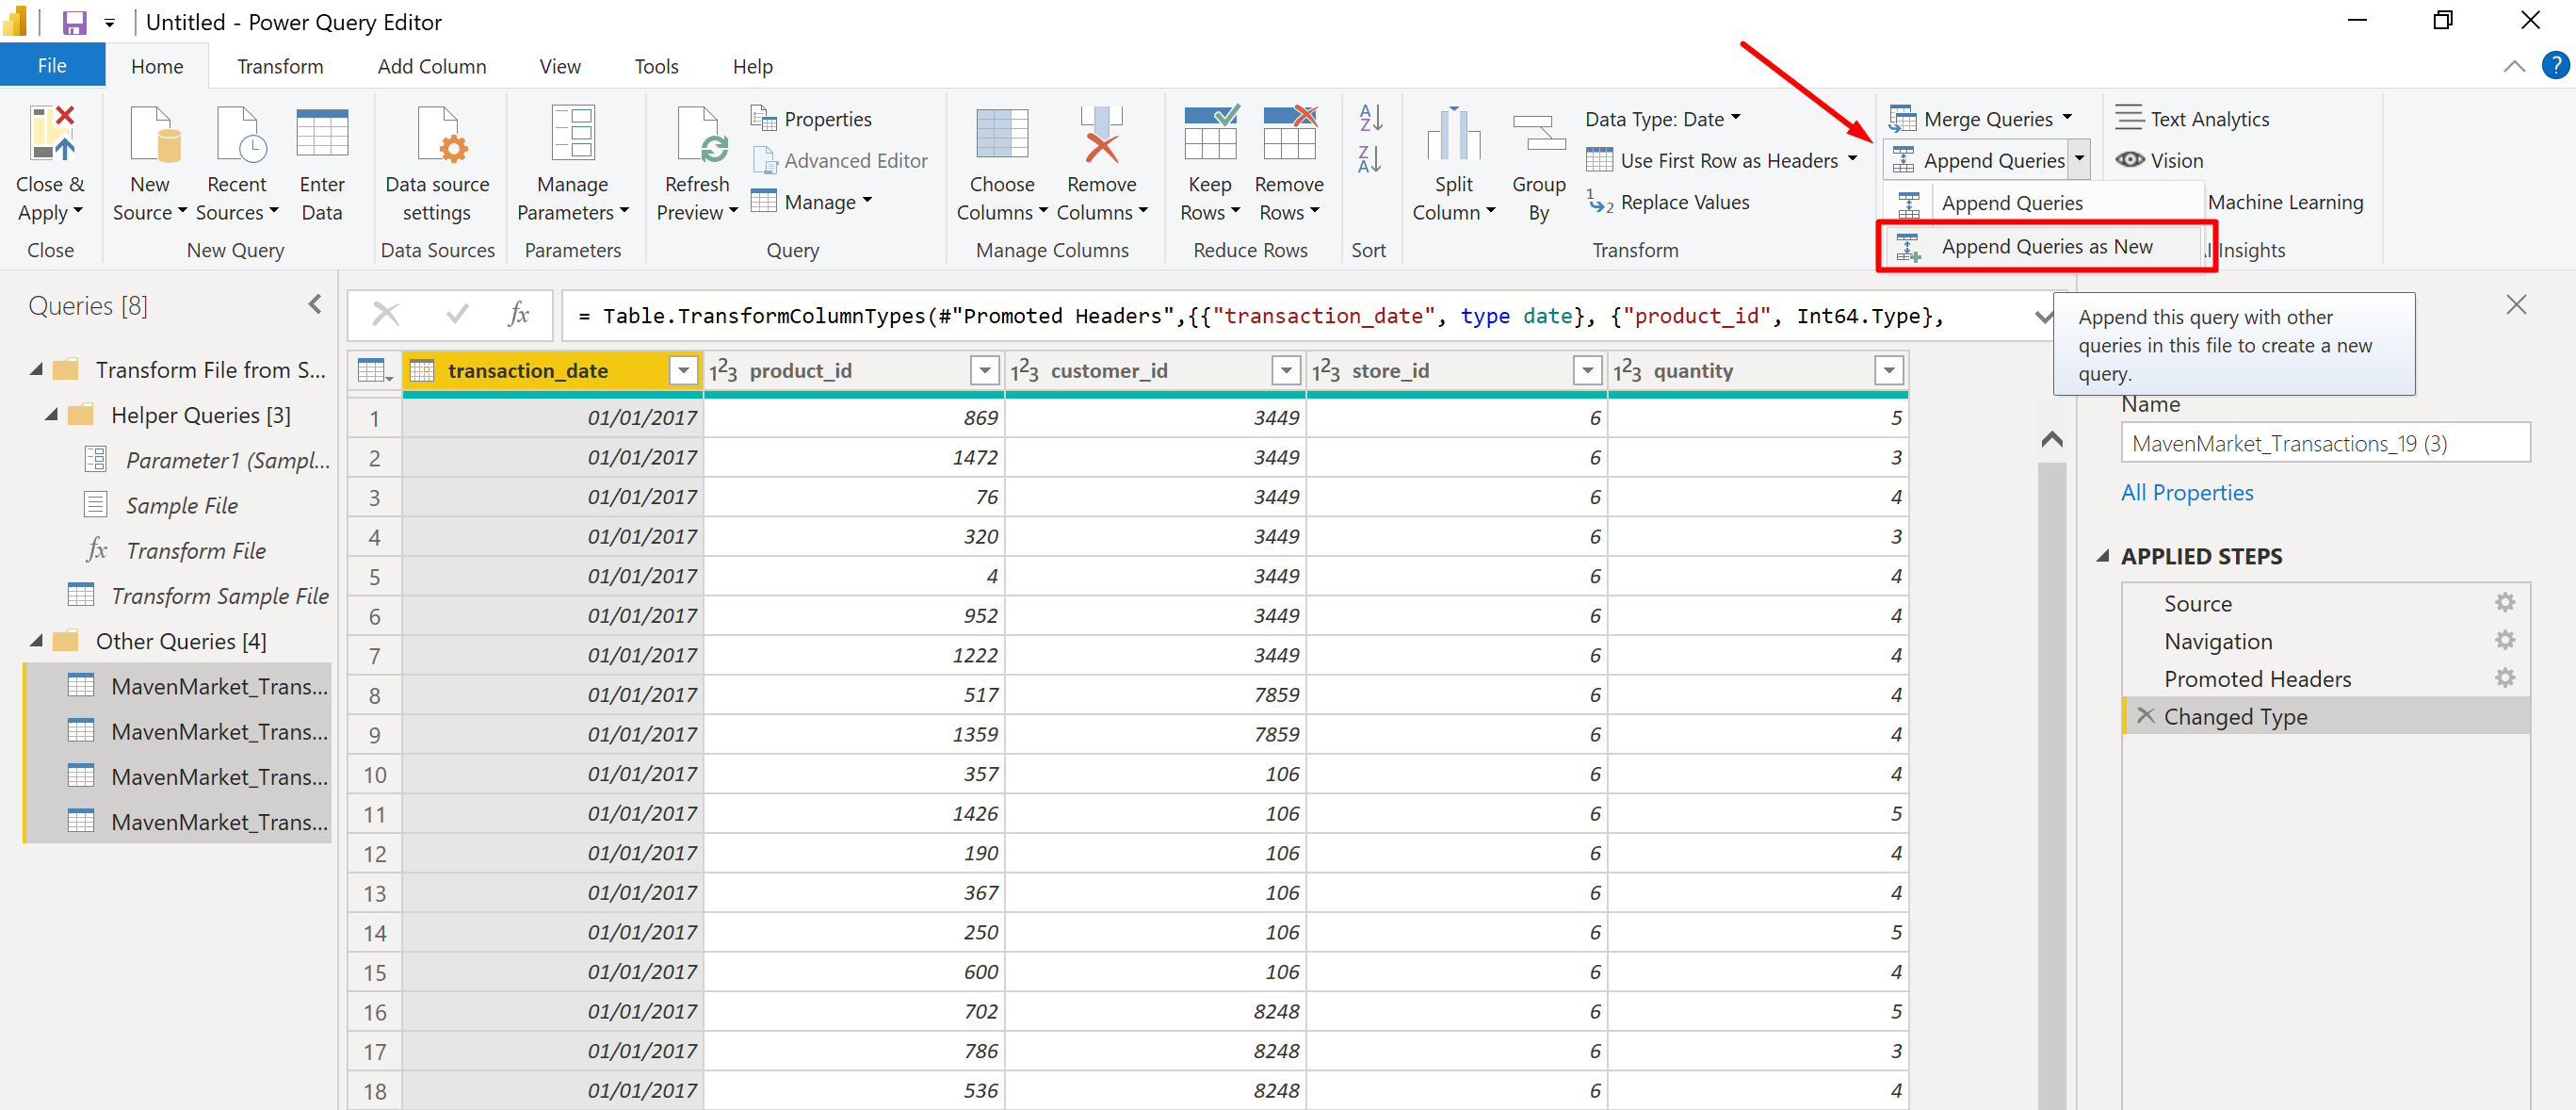The image size is (2576, 1110).
Task: Expand the formula bar chevron
Action: [2044, 316]
